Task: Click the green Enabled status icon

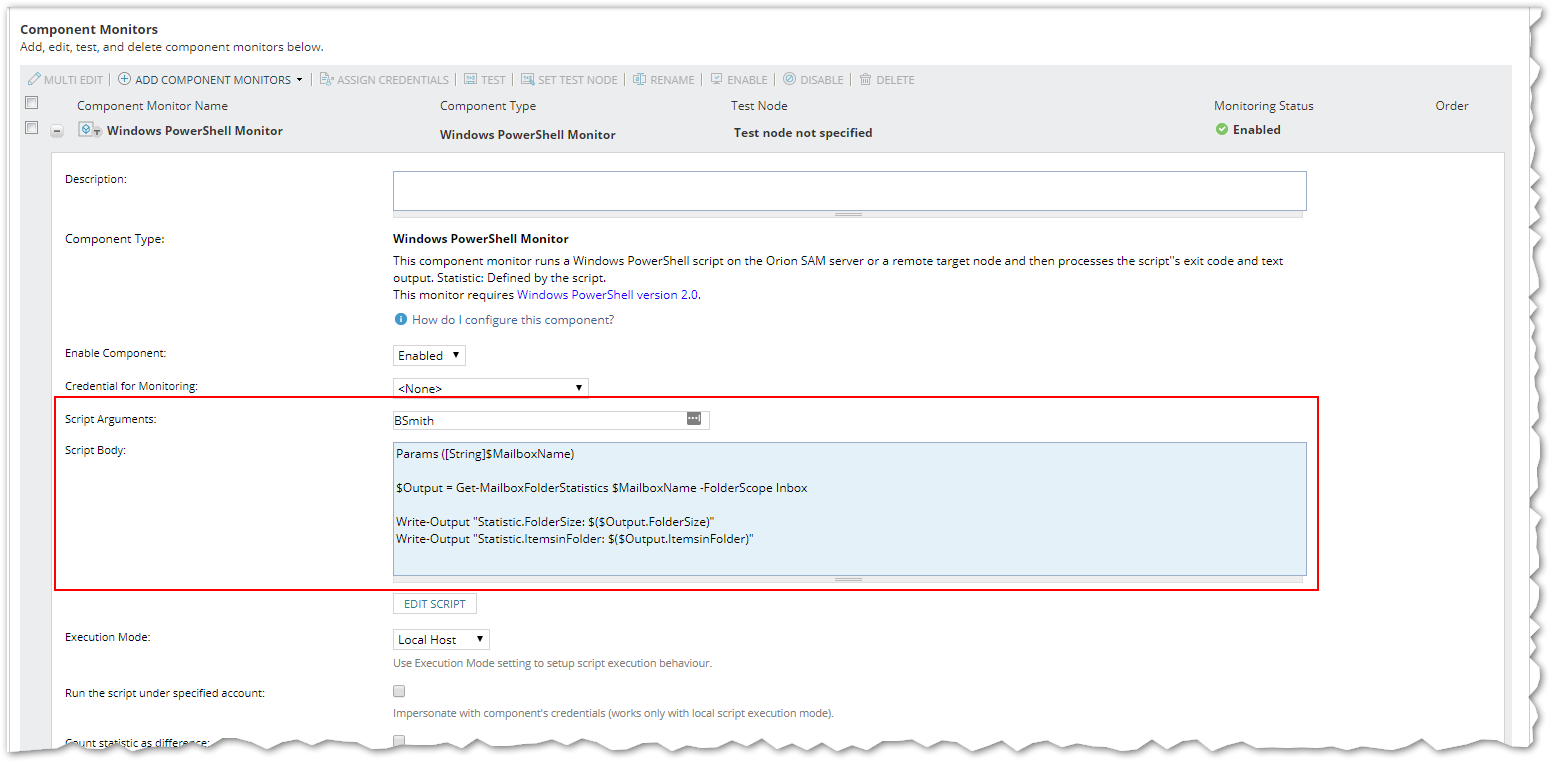Action: coord(1222,129)
